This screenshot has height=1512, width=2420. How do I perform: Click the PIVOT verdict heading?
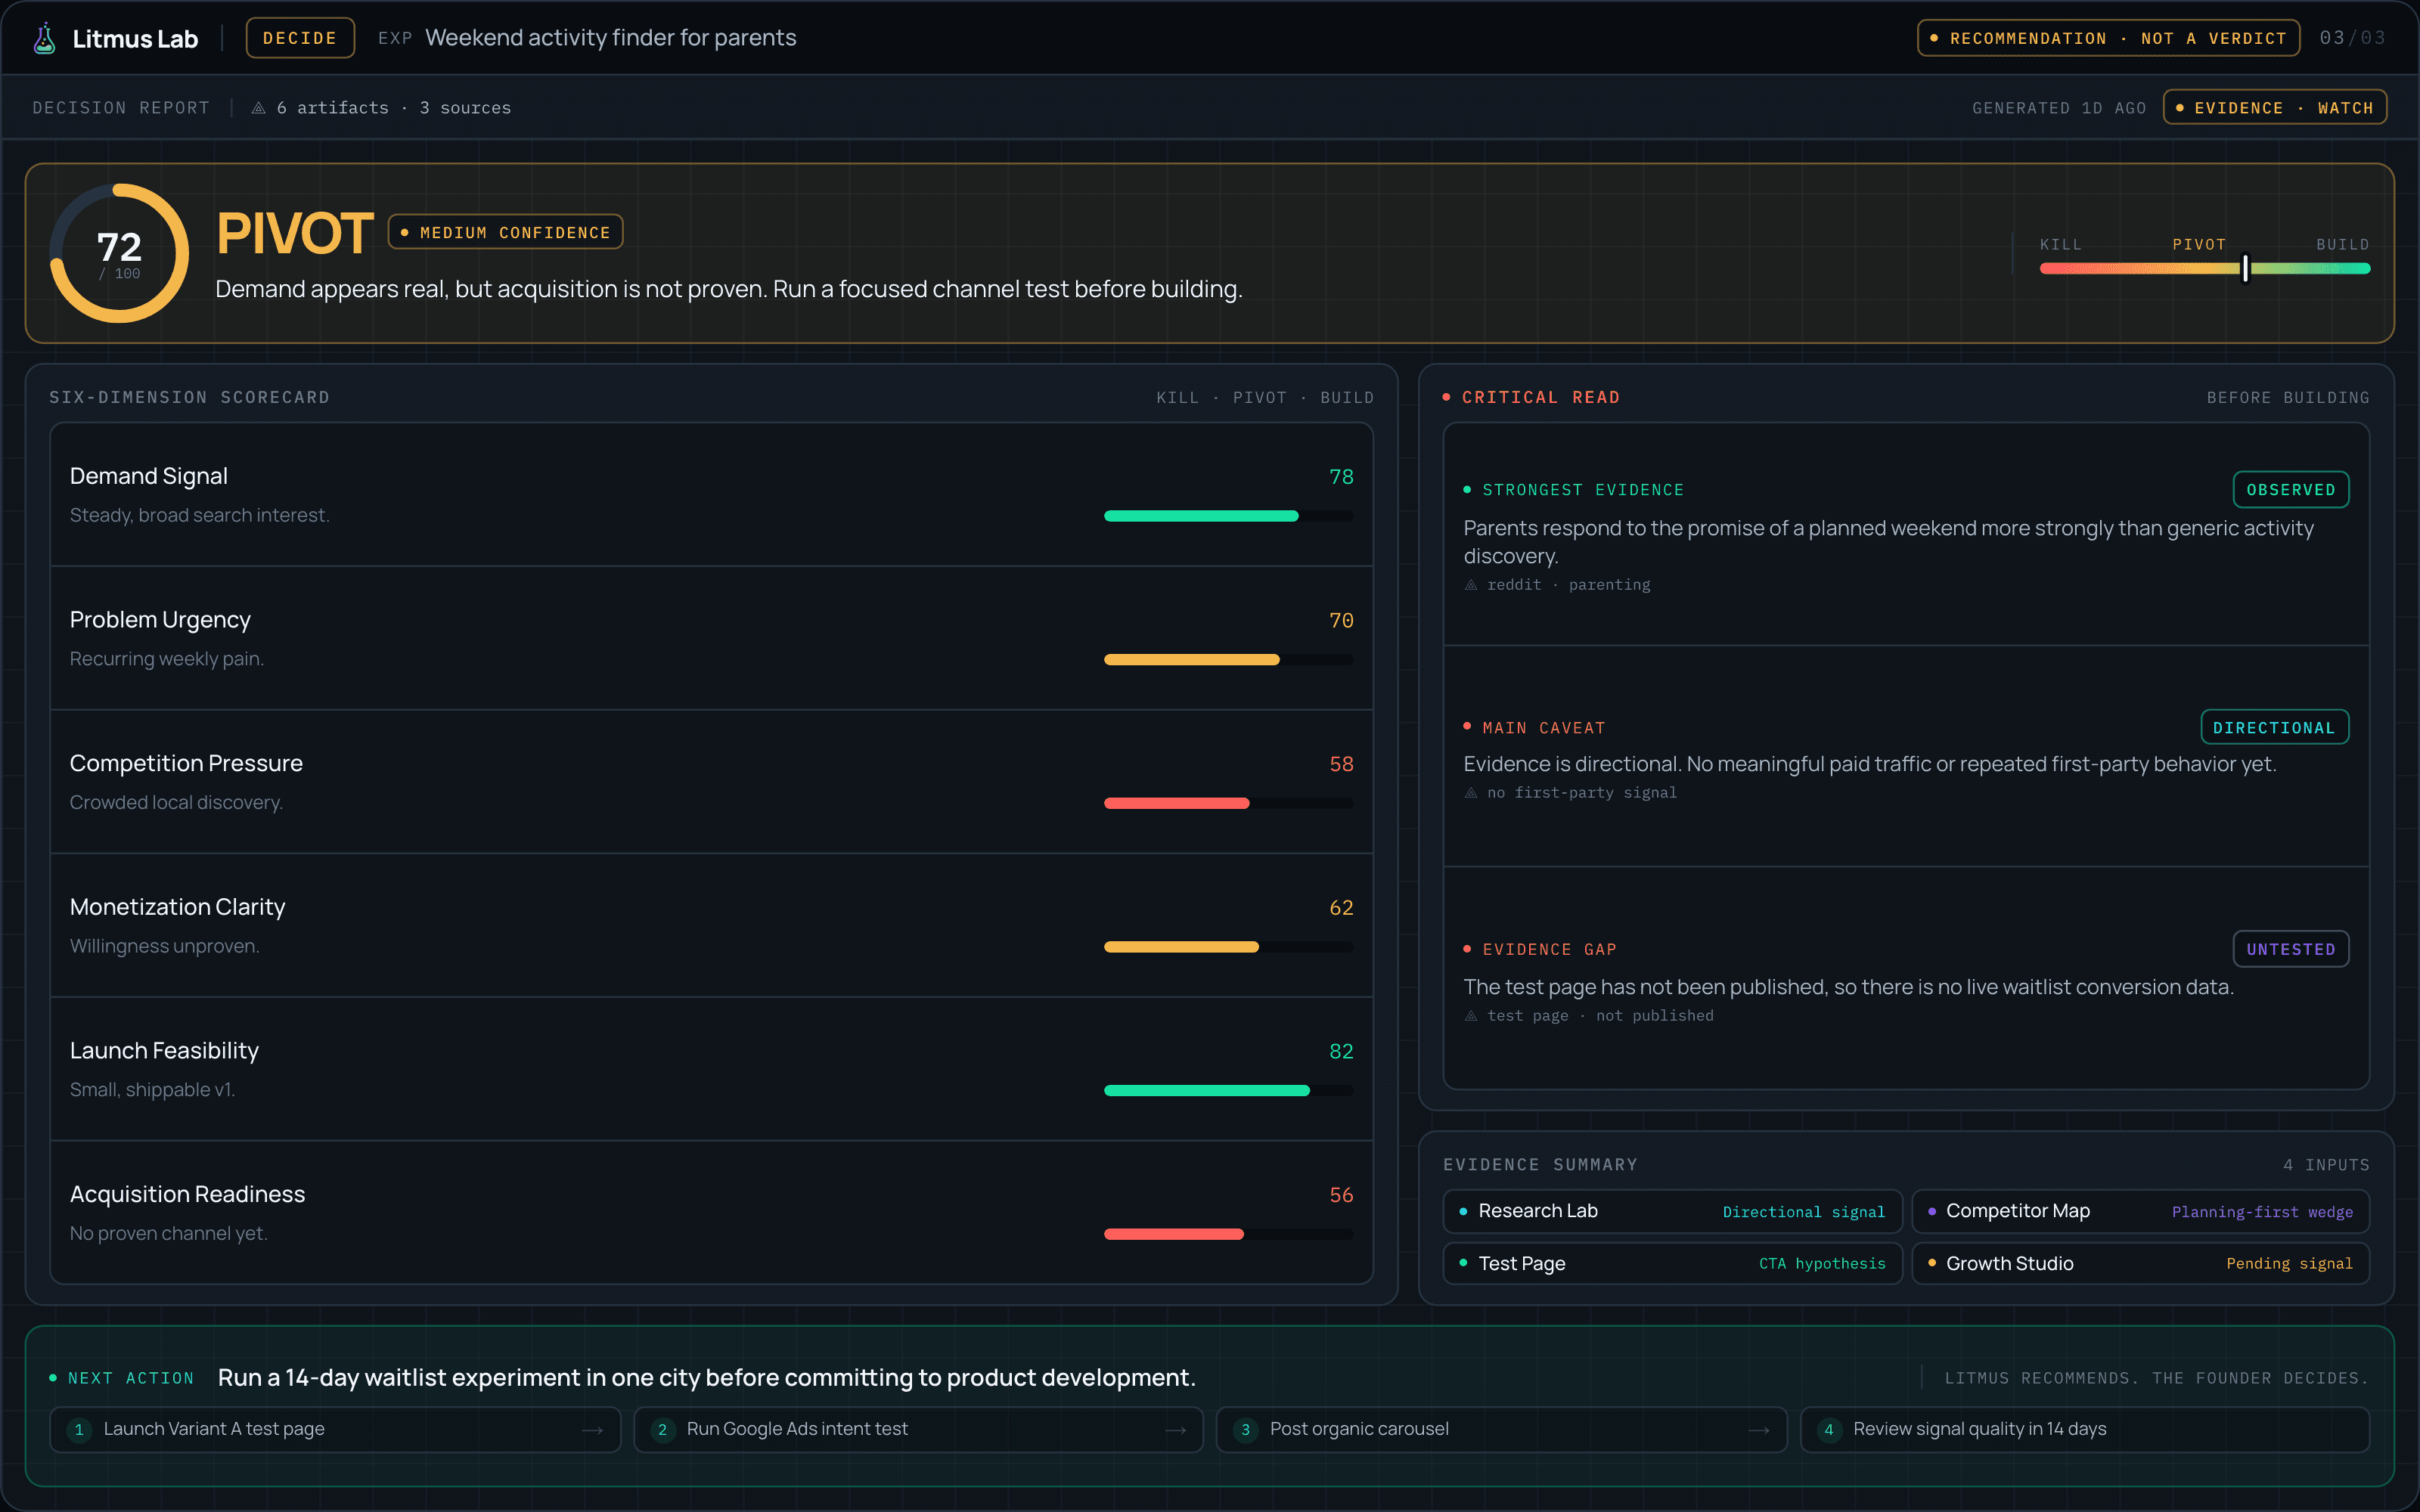(x=295, y=234)
